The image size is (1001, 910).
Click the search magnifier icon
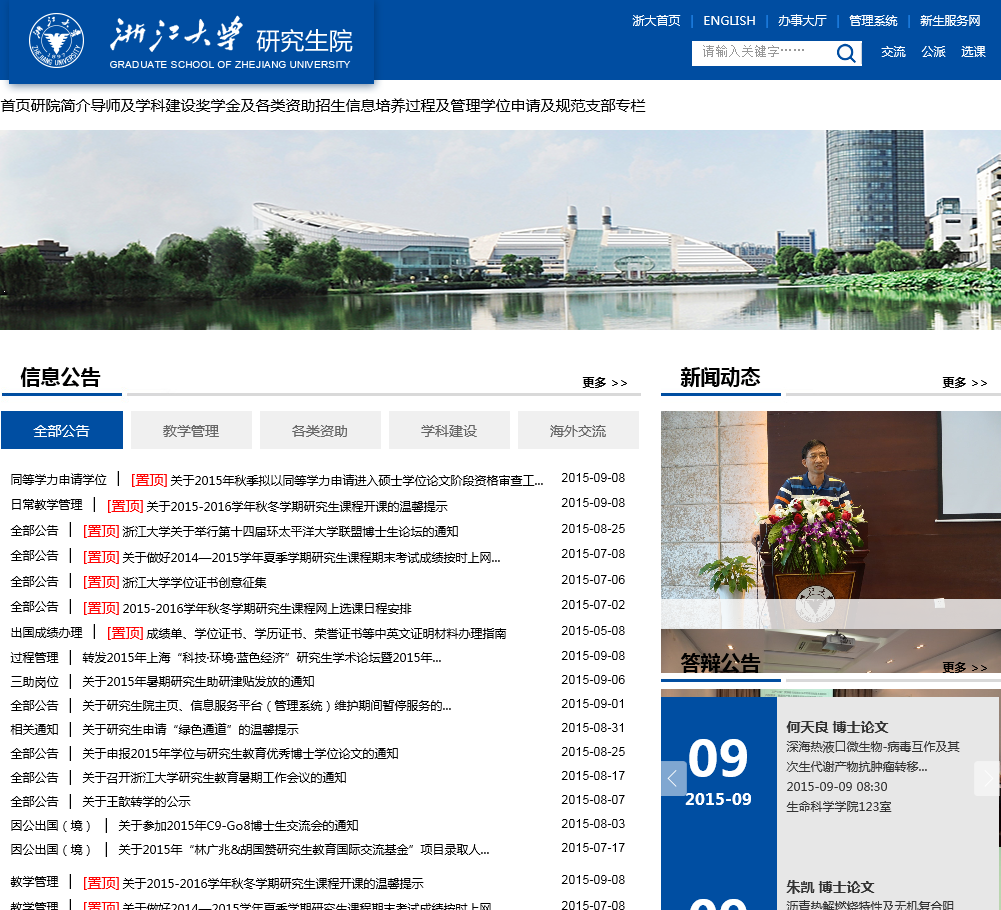pos(846,53)
